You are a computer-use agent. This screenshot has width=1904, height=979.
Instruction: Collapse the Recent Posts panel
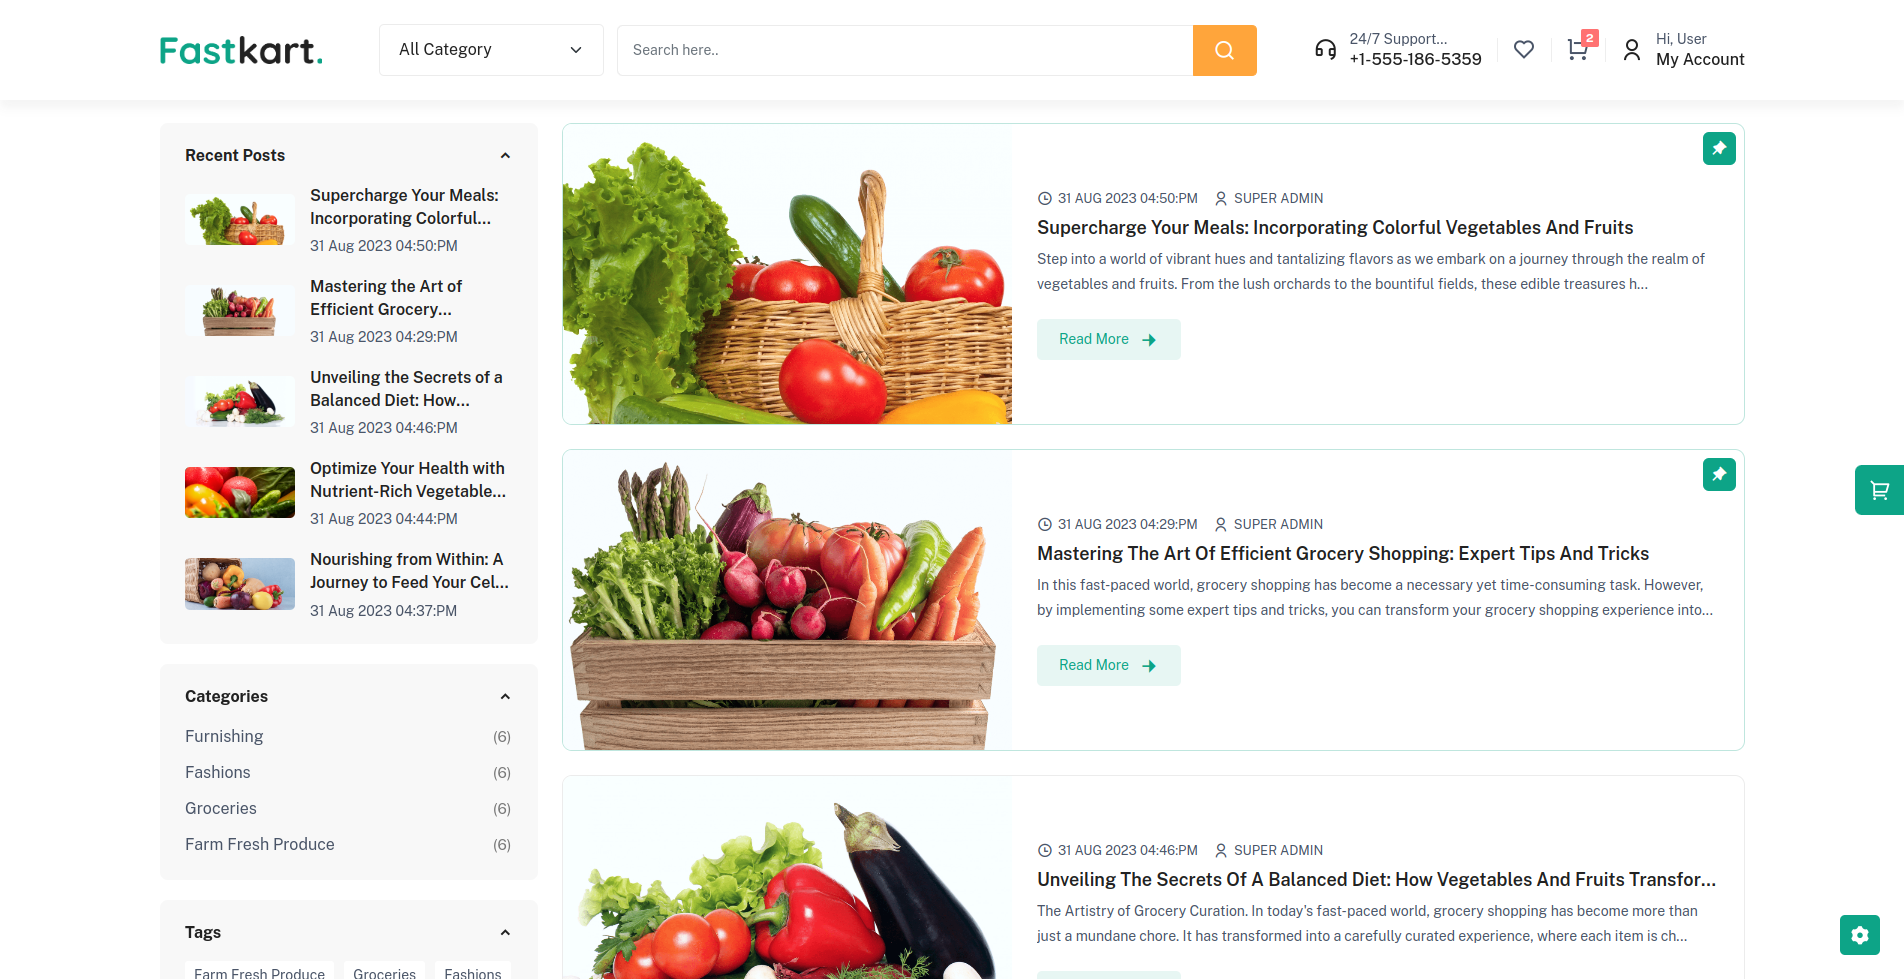(x=505, y=155)
